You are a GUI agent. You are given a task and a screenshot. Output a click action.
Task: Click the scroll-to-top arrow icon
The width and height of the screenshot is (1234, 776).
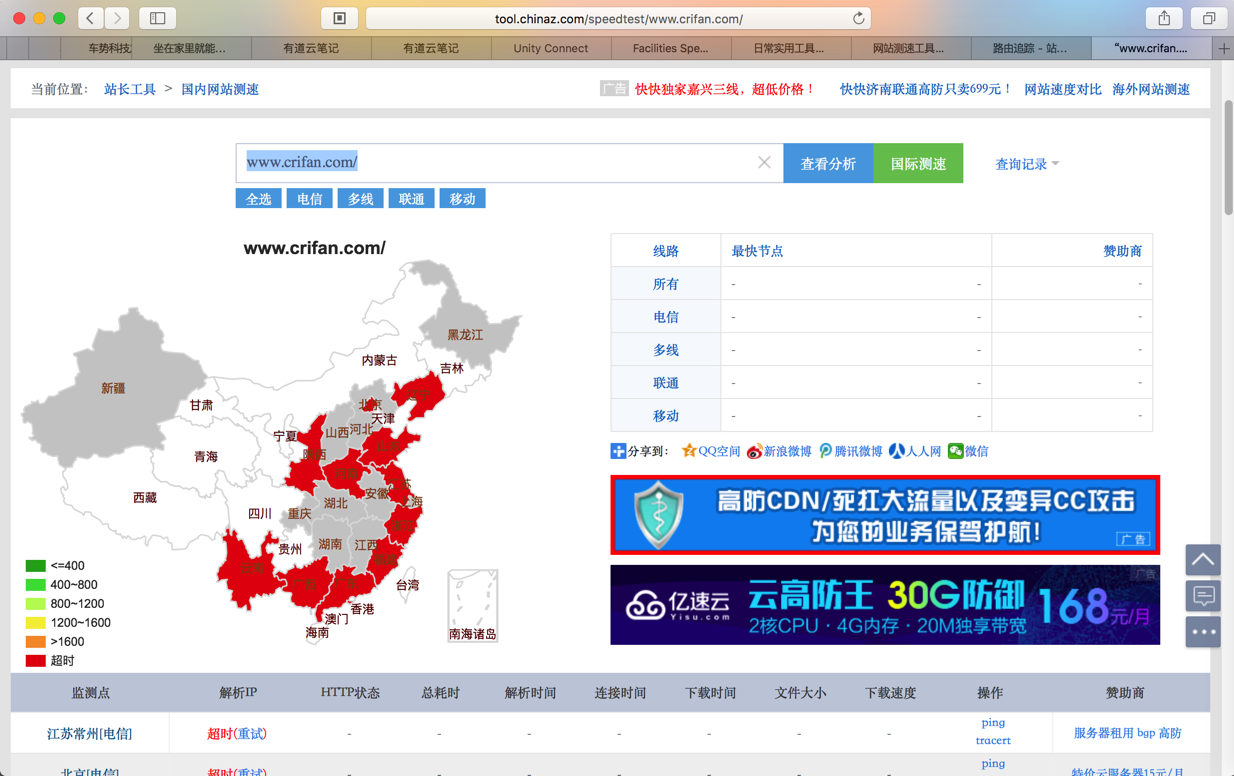pyautogui.click(x=1203, y=560)
